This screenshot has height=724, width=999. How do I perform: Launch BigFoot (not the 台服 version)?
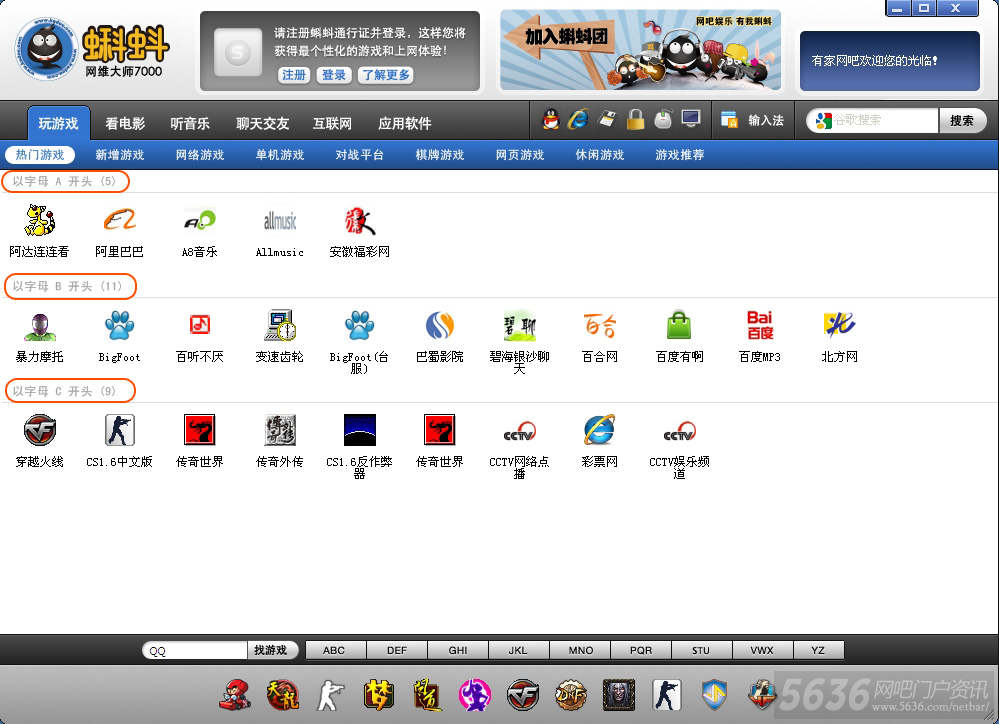119,337
